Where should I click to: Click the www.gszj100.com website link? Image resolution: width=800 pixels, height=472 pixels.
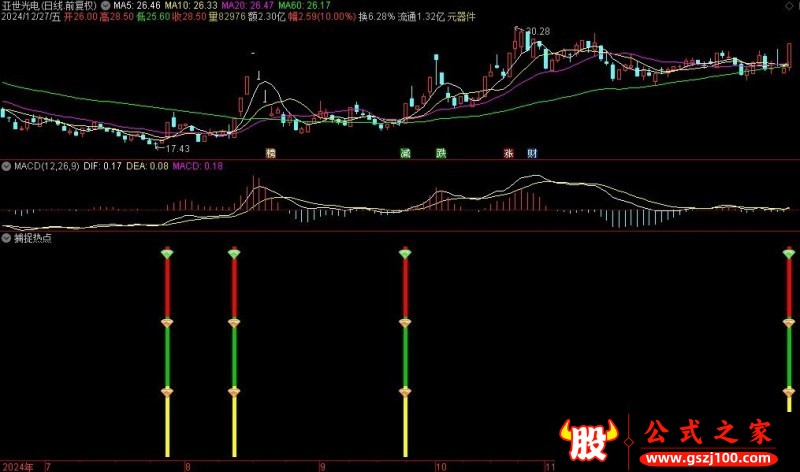click(708, 458)
